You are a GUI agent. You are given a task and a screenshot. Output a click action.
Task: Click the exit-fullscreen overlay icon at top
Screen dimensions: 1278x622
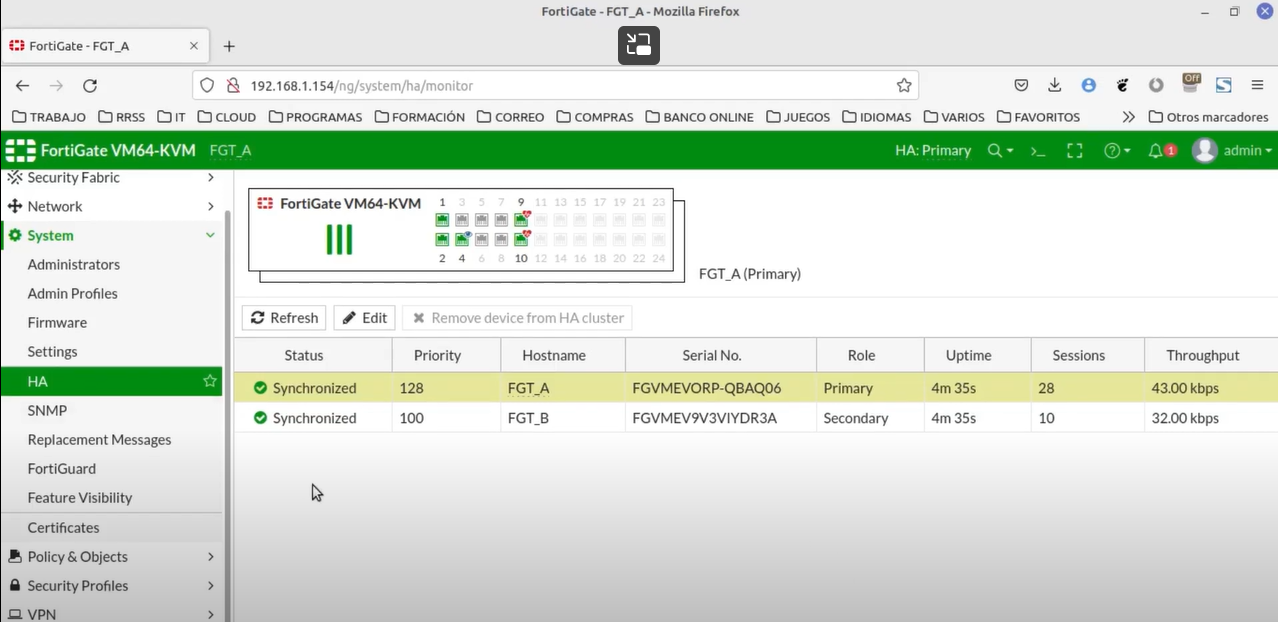pos(638,45)
